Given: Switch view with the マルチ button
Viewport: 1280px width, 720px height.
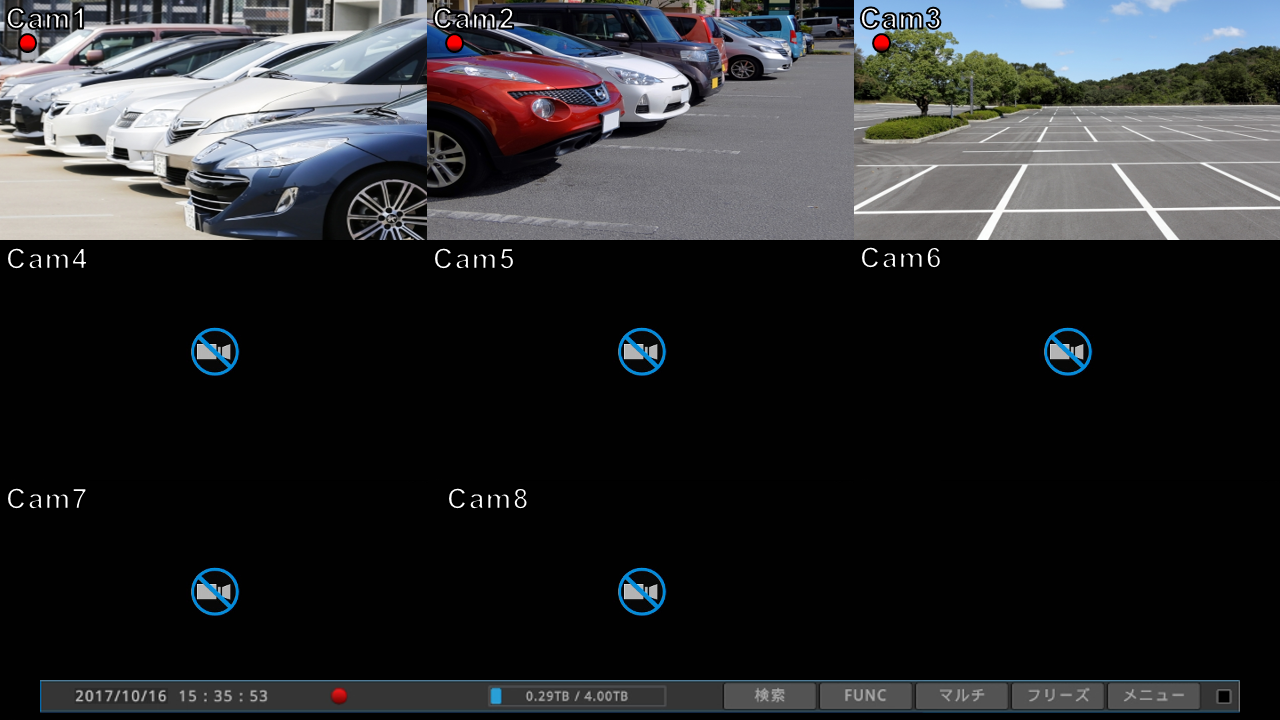Looking at the screenshot, I should coord(962,696).
